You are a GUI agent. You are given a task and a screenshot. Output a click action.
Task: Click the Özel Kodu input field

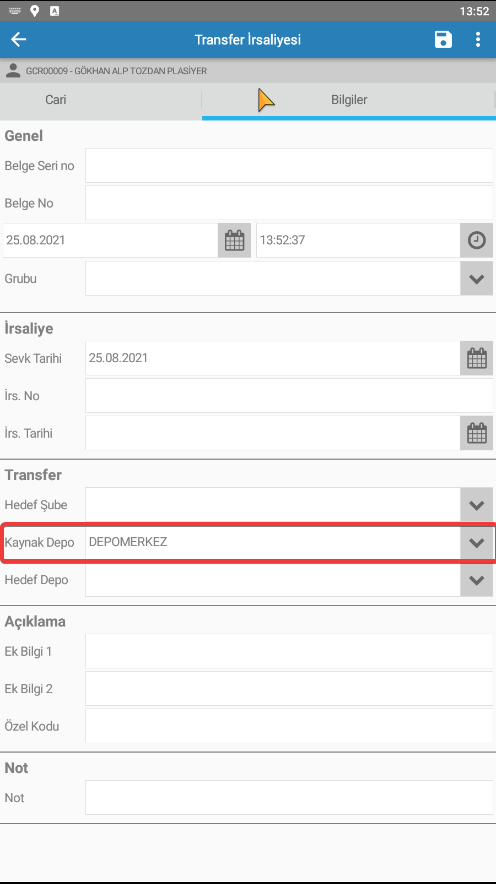(x=289, y=726)
